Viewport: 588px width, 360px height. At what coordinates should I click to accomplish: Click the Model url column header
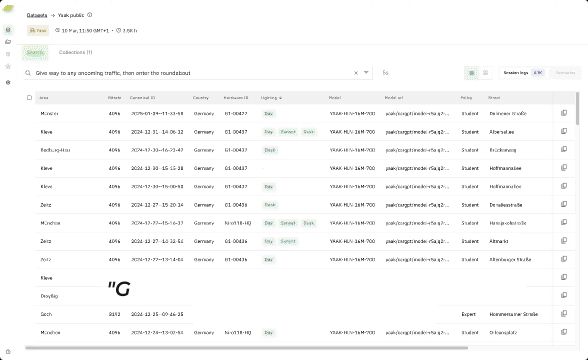click(x=394, y=98)
